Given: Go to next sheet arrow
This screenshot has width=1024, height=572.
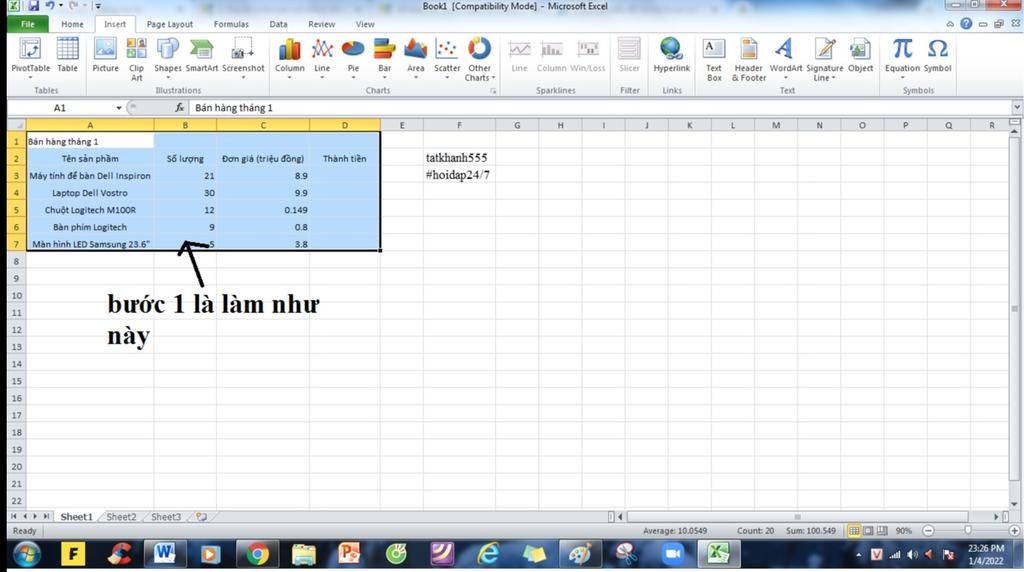Looking at the screenshot, I should tap(35, 516).
